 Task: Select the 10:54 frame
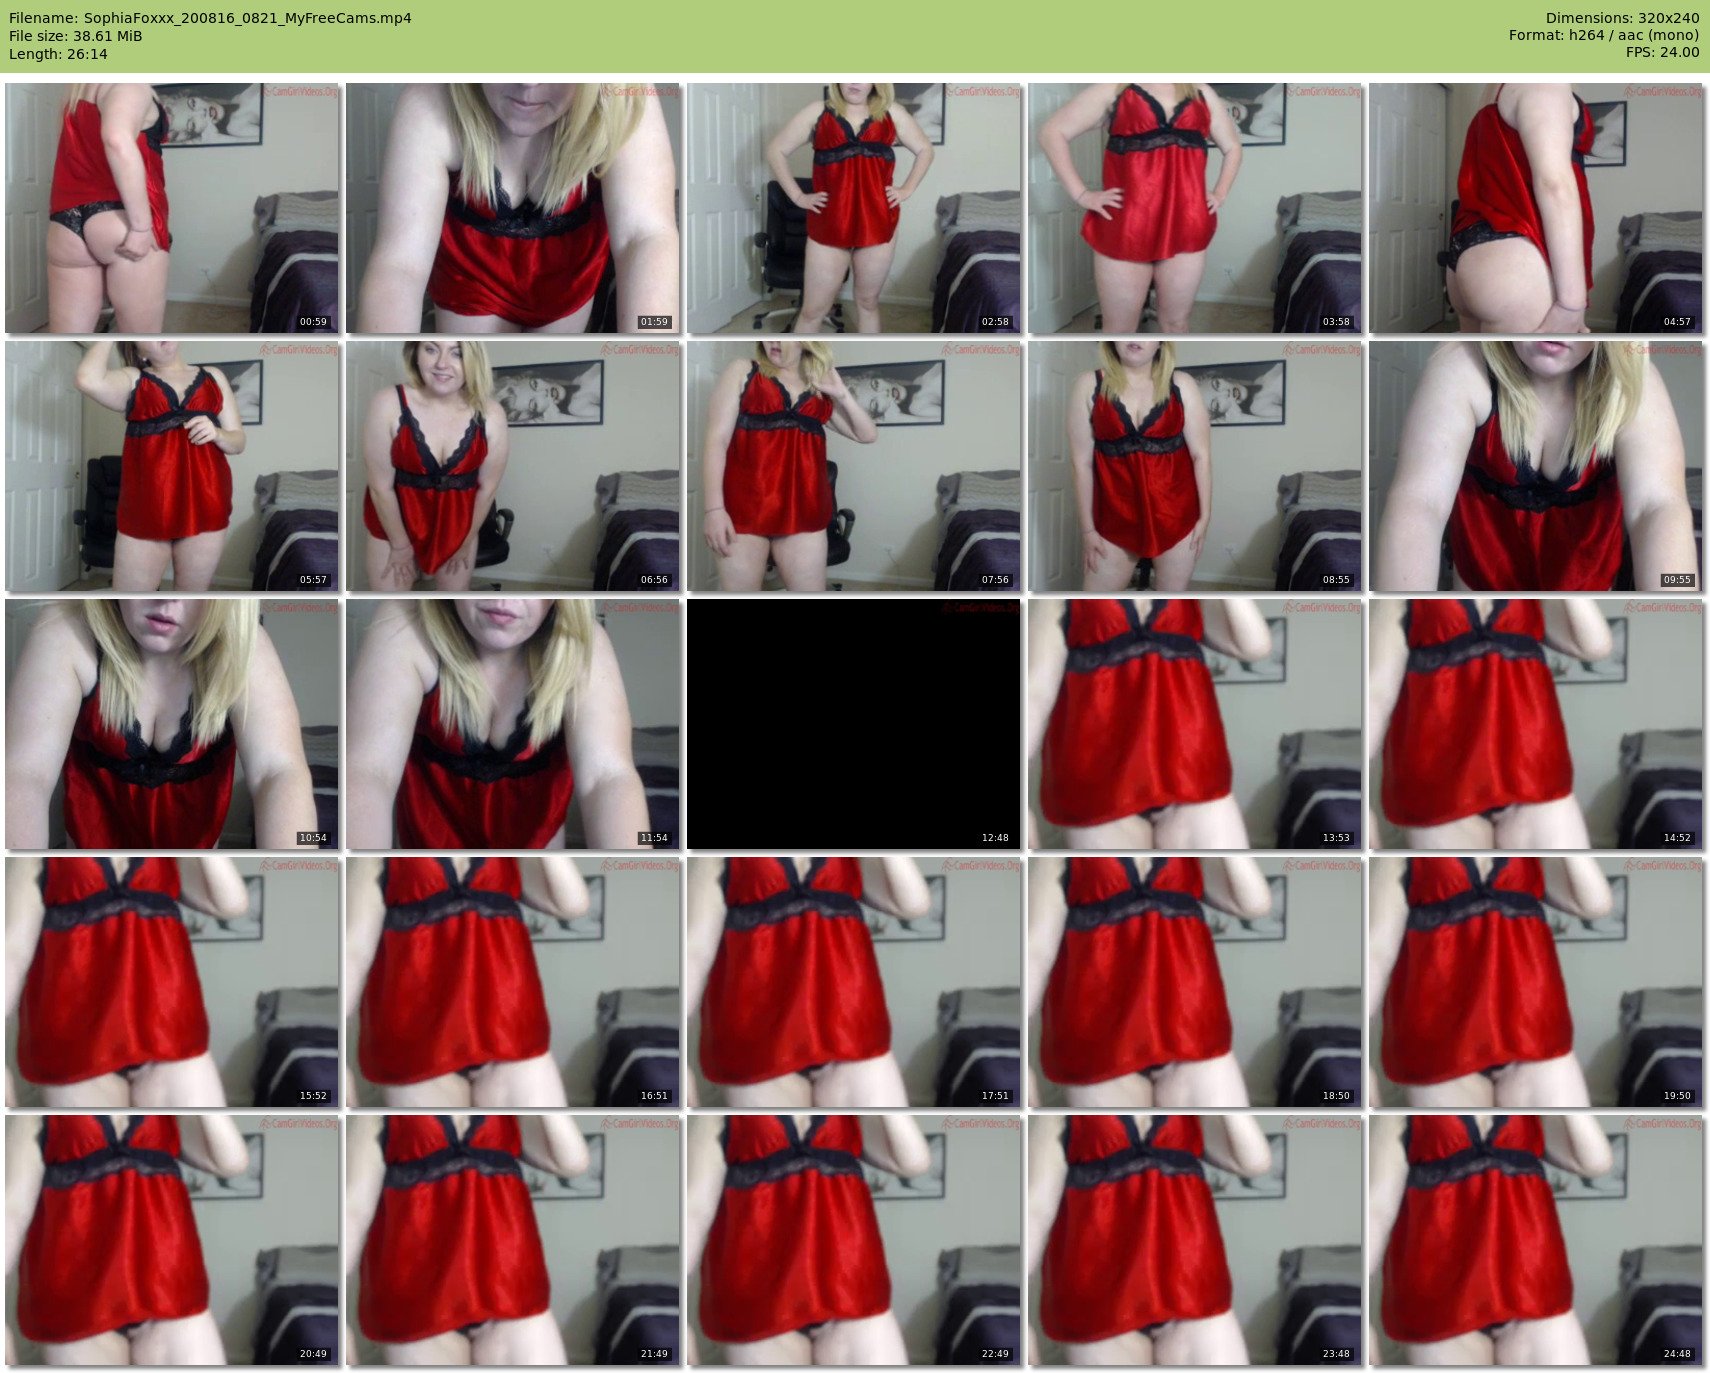[x=172, y=724]
